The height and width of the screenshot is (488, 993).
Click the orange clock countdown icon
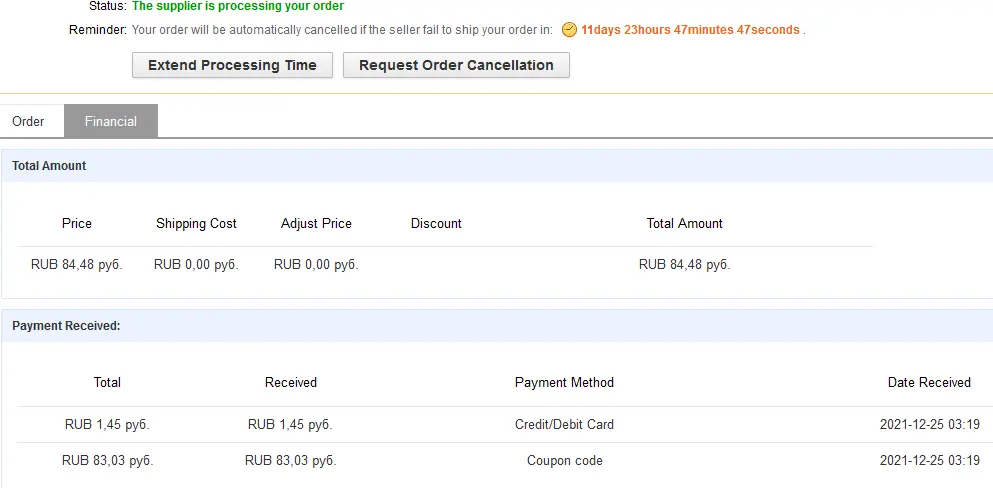click(569, 30)
